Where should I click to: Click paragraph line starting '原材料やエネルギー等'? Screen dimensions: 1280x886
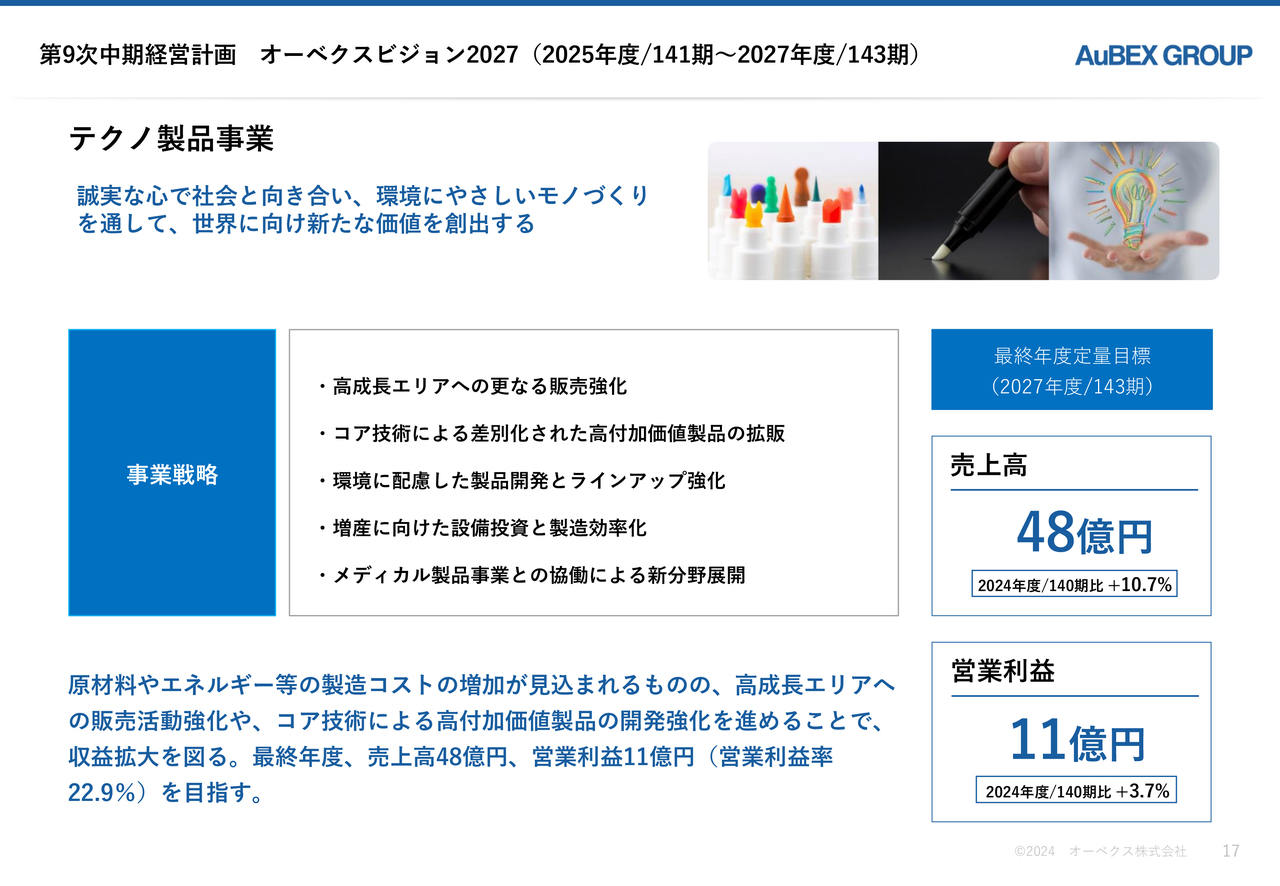click(482, 685)
